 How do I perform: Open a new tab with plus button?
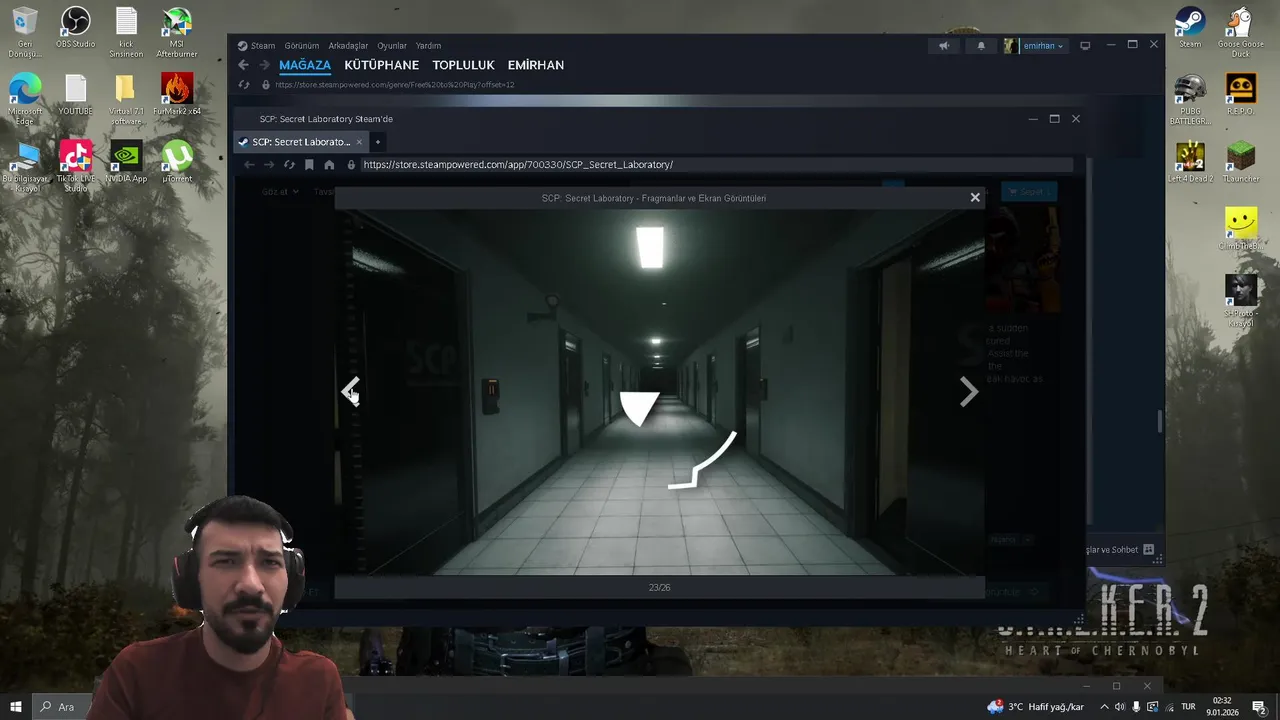377,142
